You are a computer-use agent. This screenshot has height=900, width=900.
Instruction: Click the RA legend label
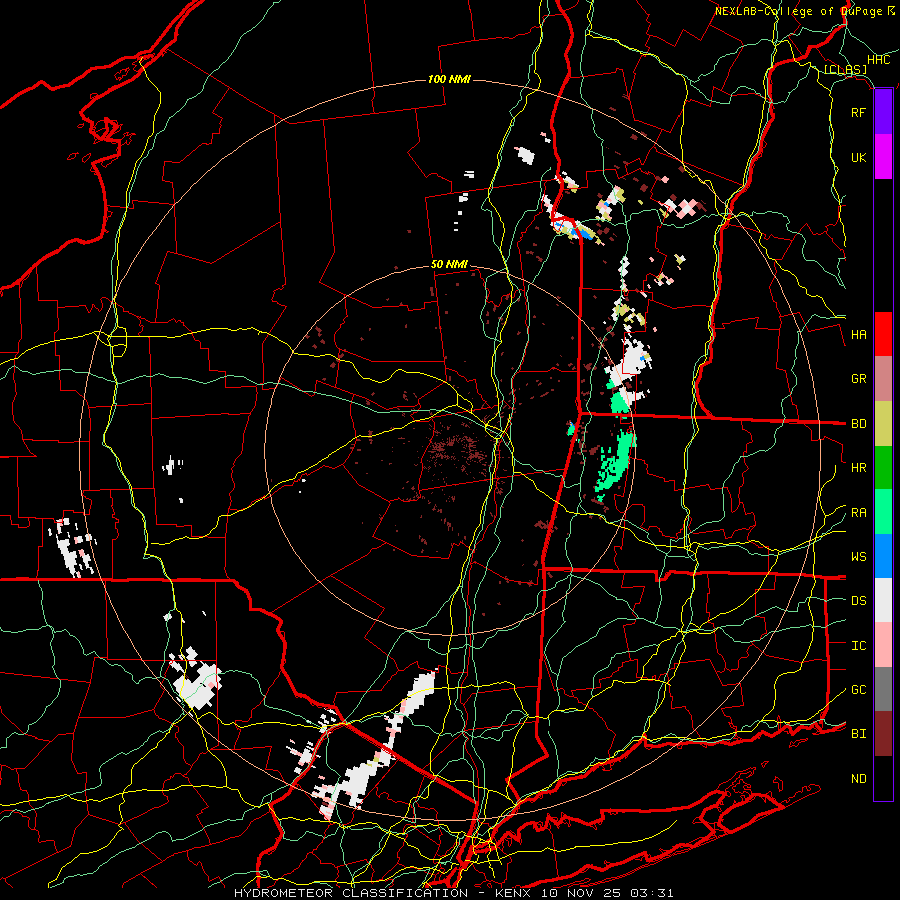point(858,513)
